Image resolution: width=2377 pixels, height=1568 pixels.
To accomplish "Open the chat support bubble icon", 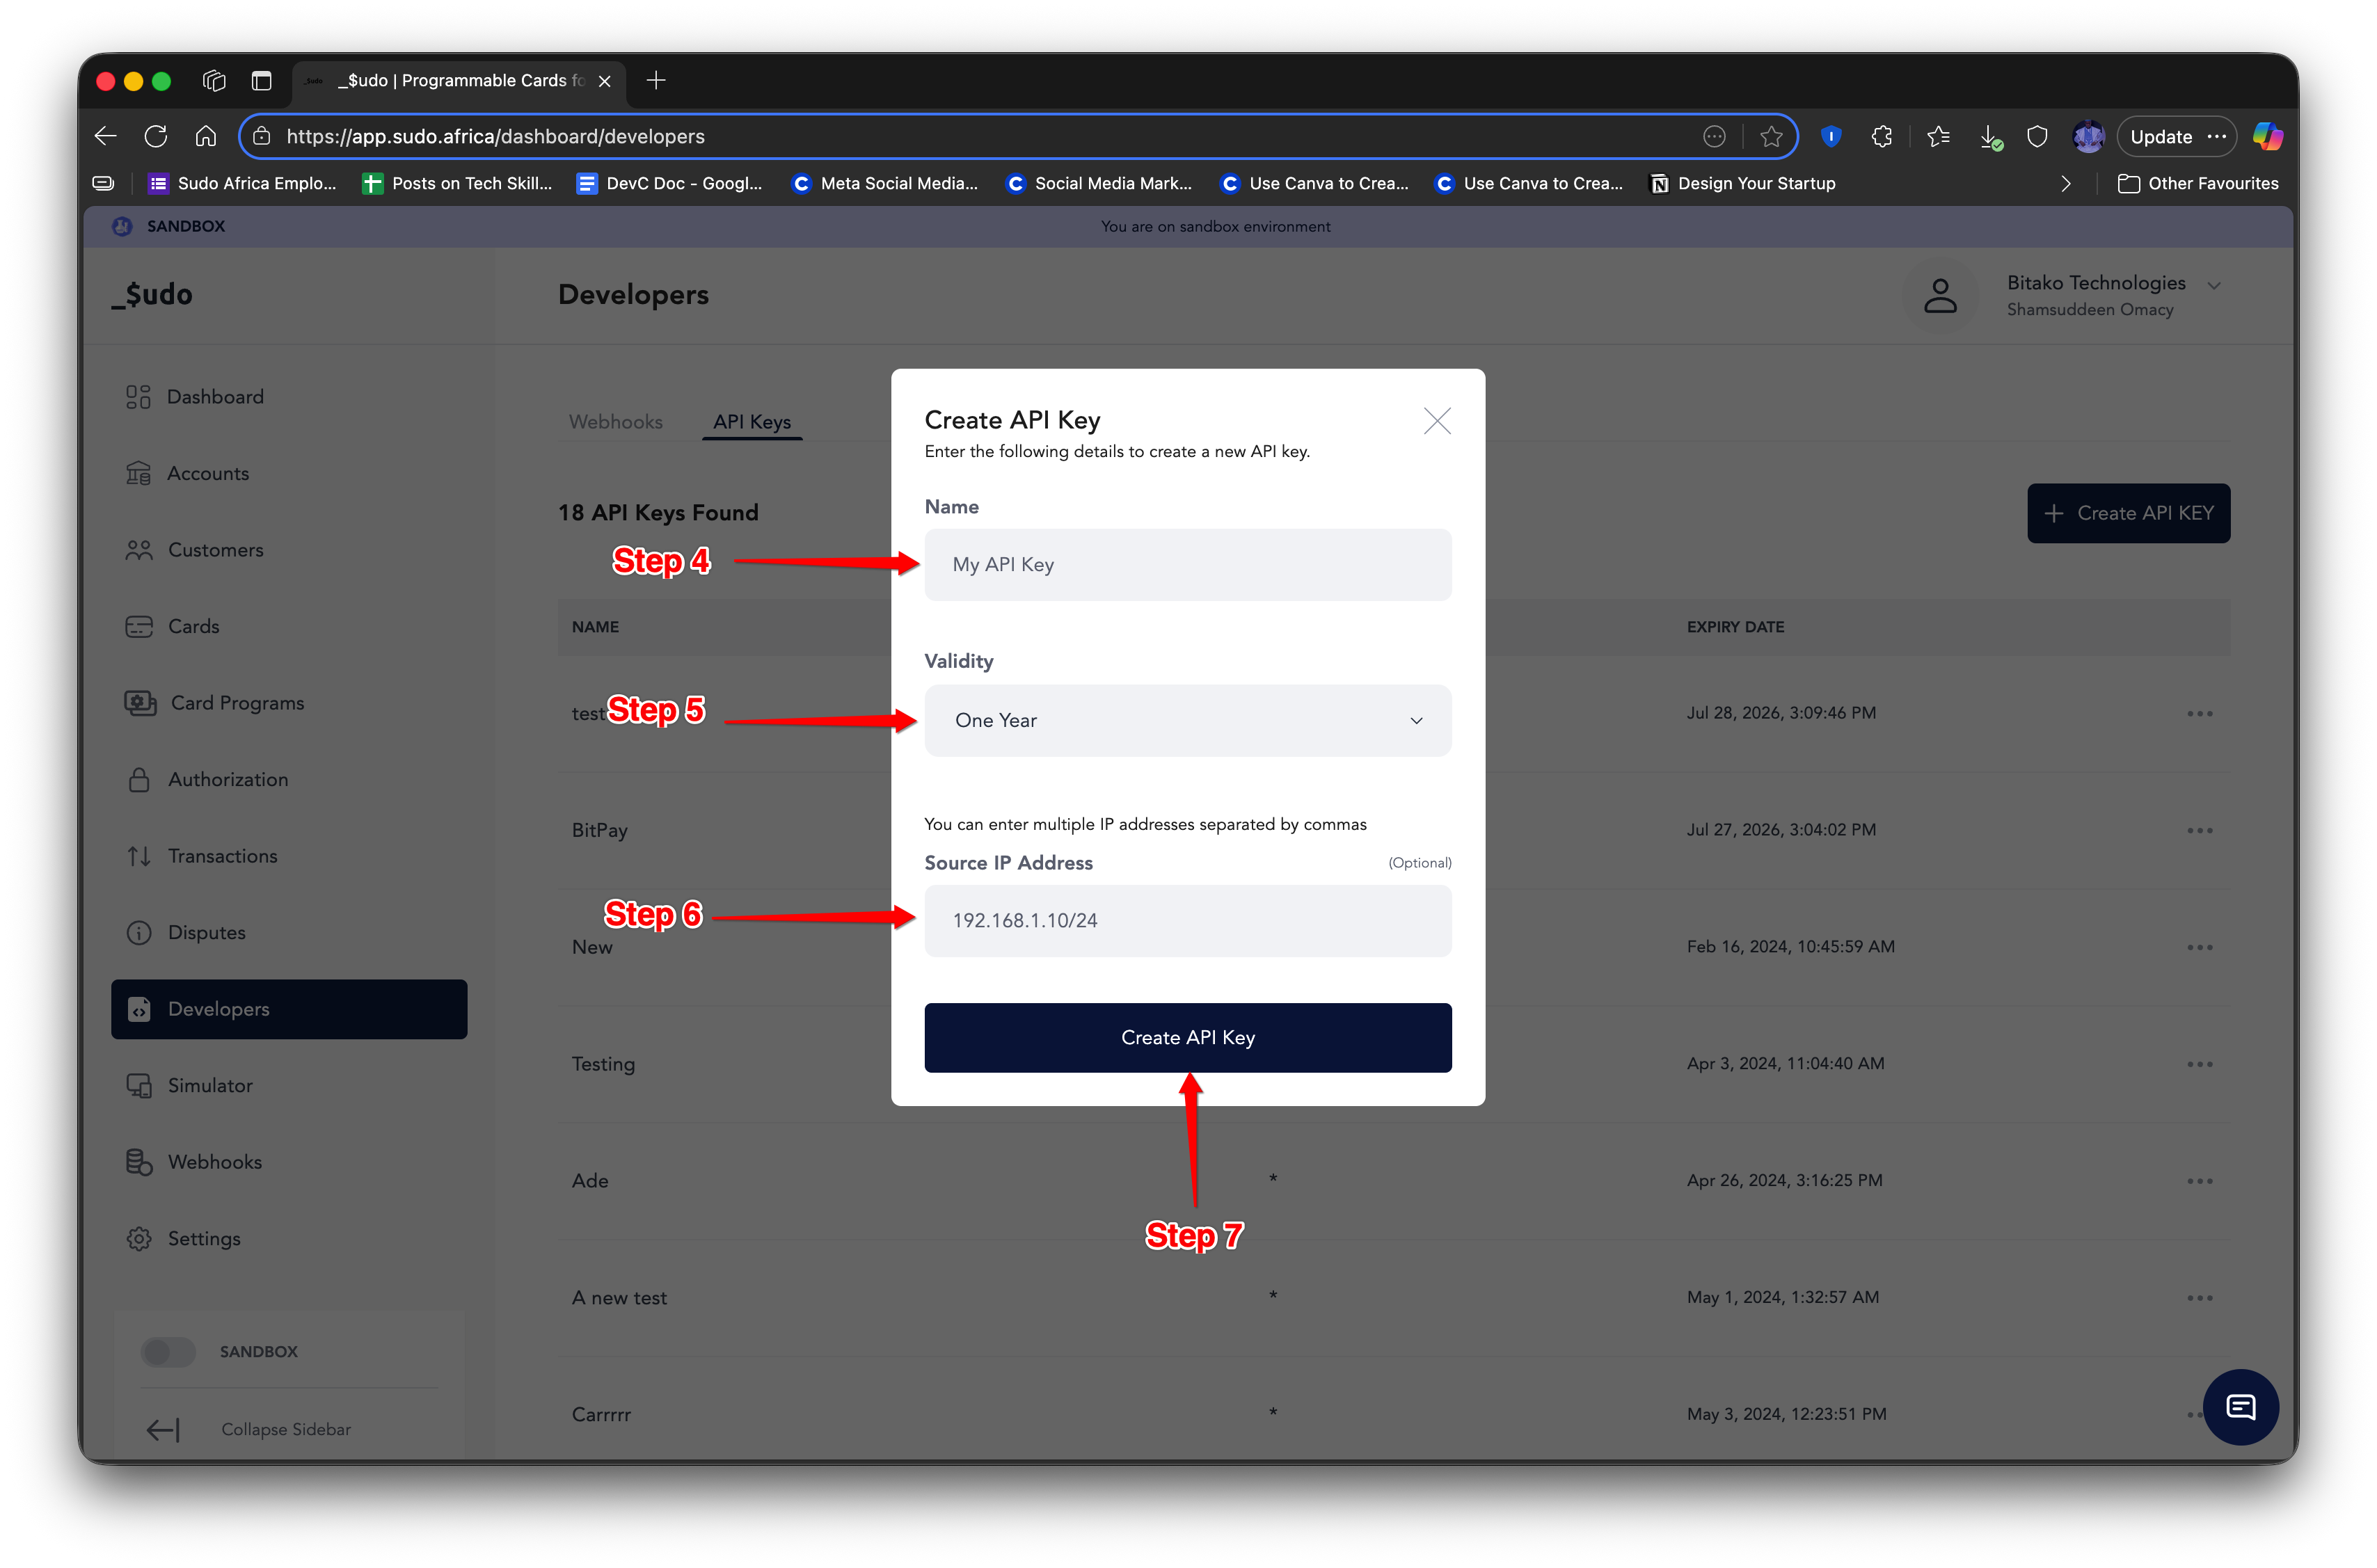I will 2240,1406.
